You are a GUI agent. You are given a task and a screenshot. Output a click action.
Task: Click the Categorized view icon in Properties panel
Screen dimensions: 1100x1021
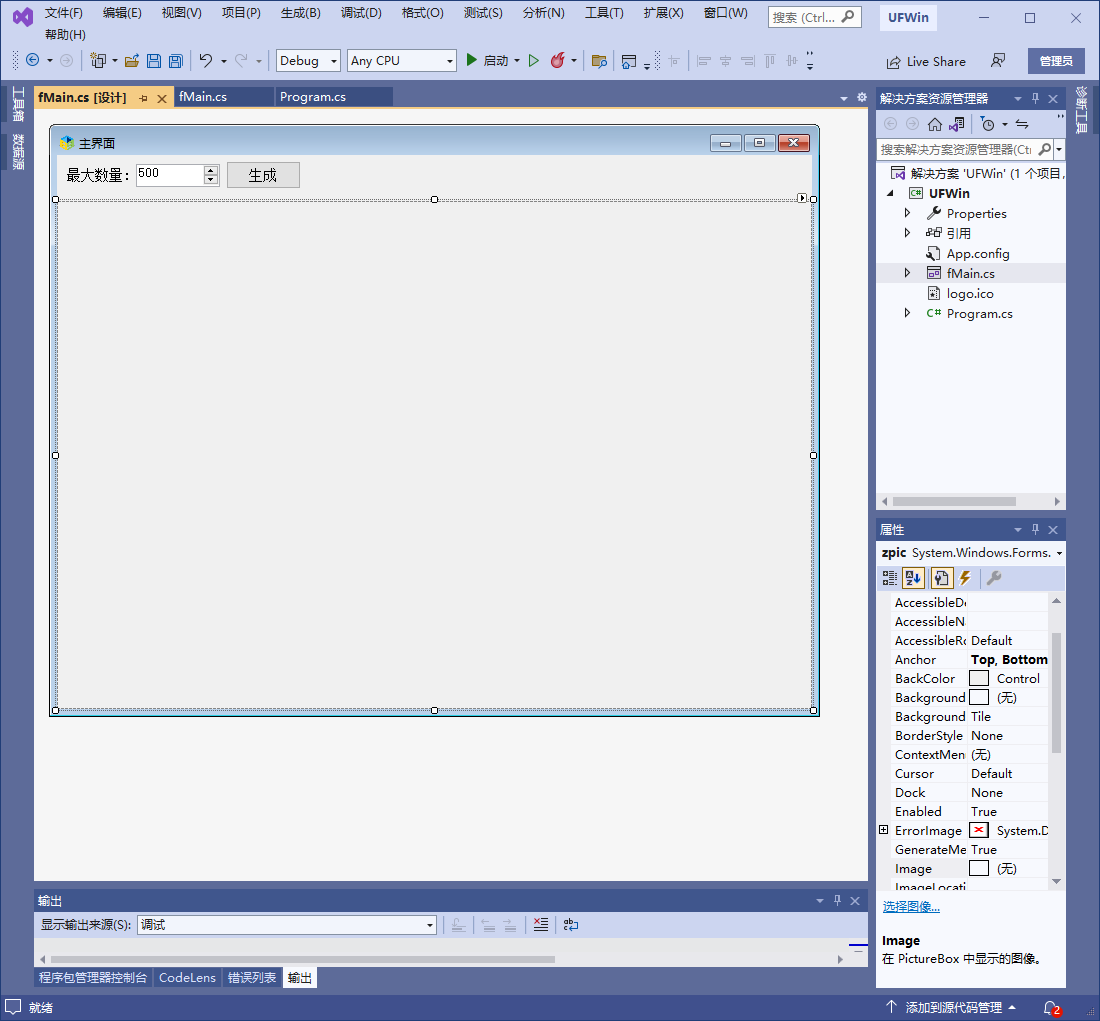pyautogui.click(x=890, y=578)
